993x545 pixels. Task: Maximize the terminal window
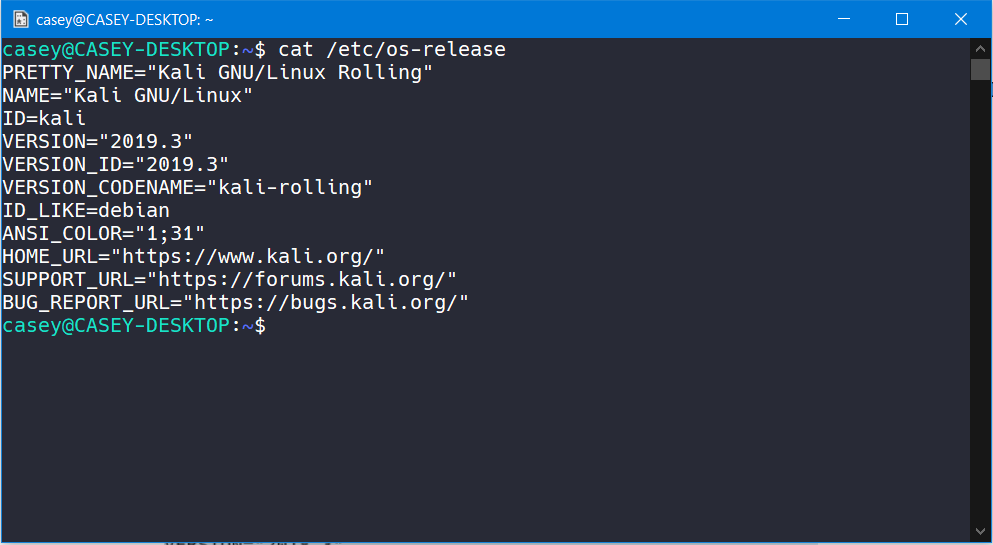click(901, 19)
